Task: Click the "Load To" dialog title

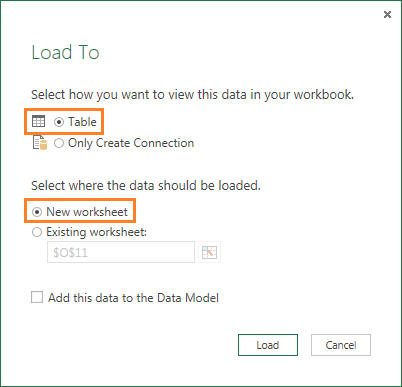Action: click(x=65, y=52)
